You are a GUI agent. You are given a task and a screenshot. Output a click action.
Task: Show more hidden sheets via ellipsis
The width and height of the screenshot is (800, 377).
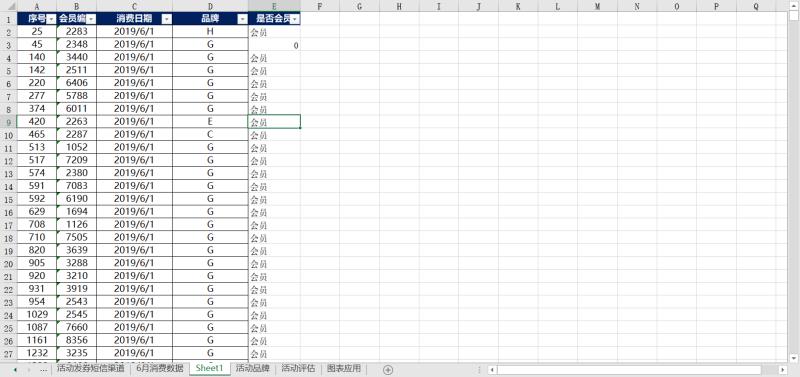pos(44,369)
